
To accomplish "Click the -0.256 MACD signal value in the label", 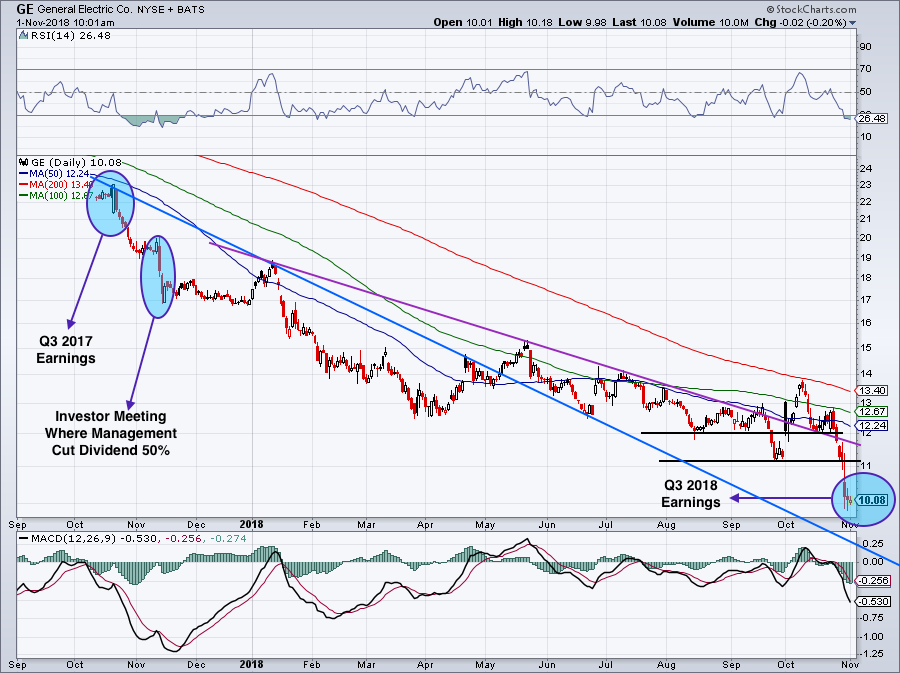I will point(183,539).
